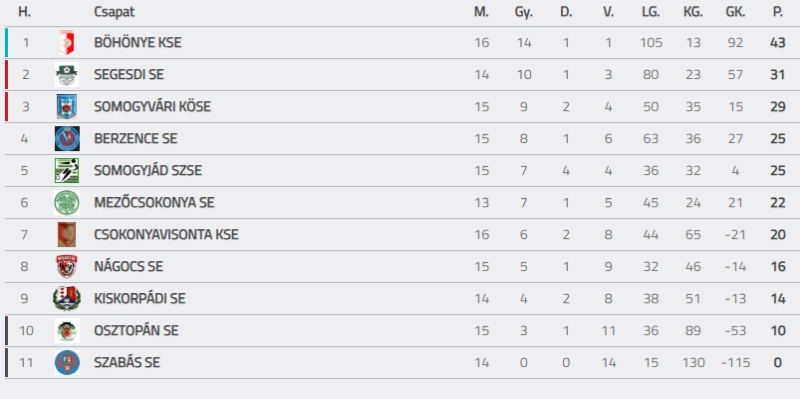
Task: Open the Osztopán SE team logo
Action: [x=67, y=331]
